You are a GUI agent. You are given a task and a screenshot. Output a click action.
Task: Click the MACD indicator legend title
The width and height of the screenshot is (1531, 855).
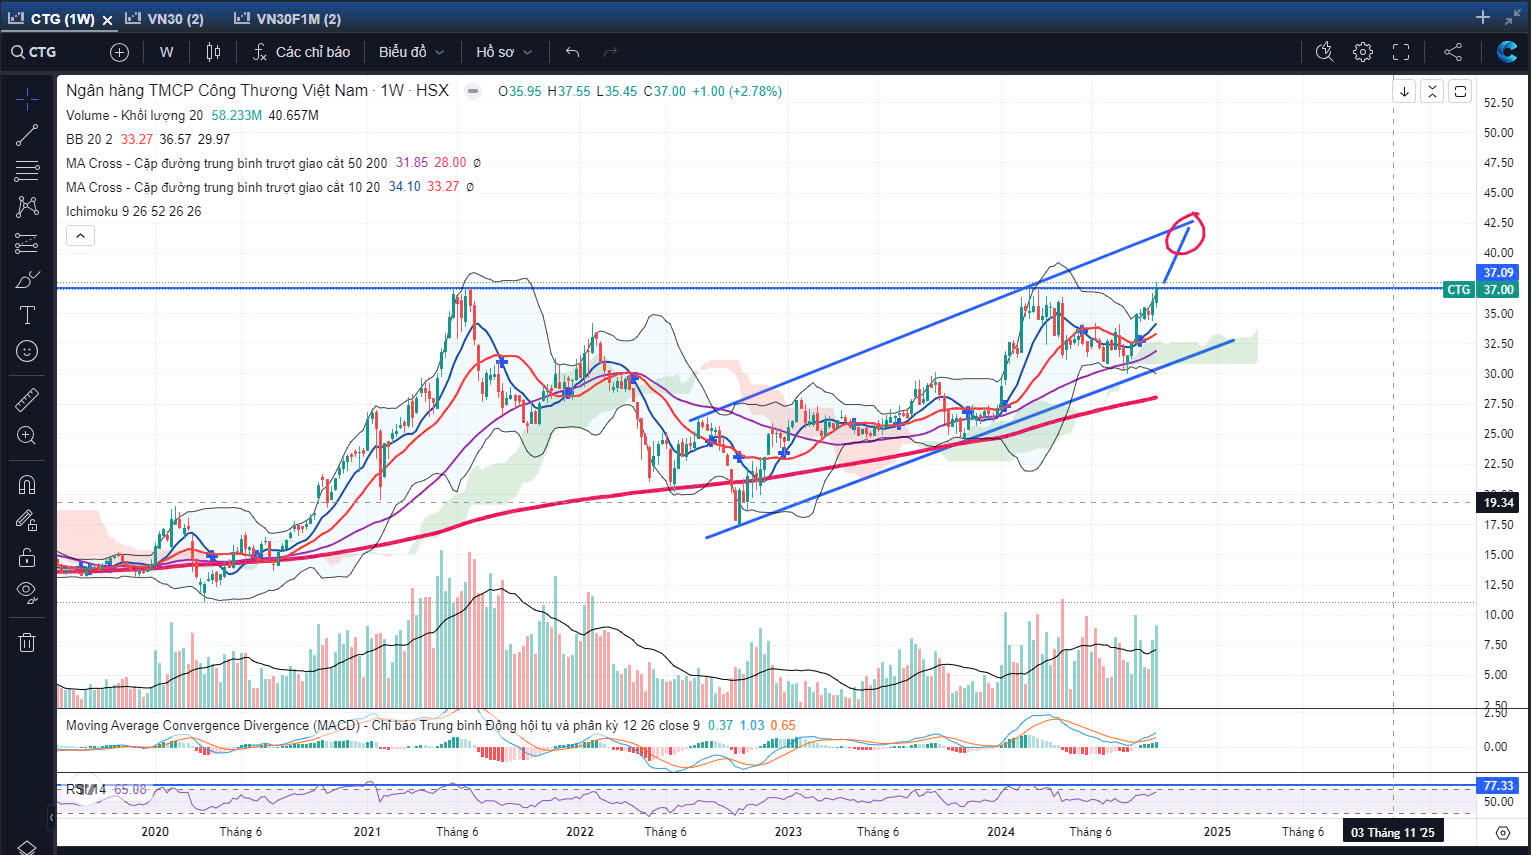383,725
